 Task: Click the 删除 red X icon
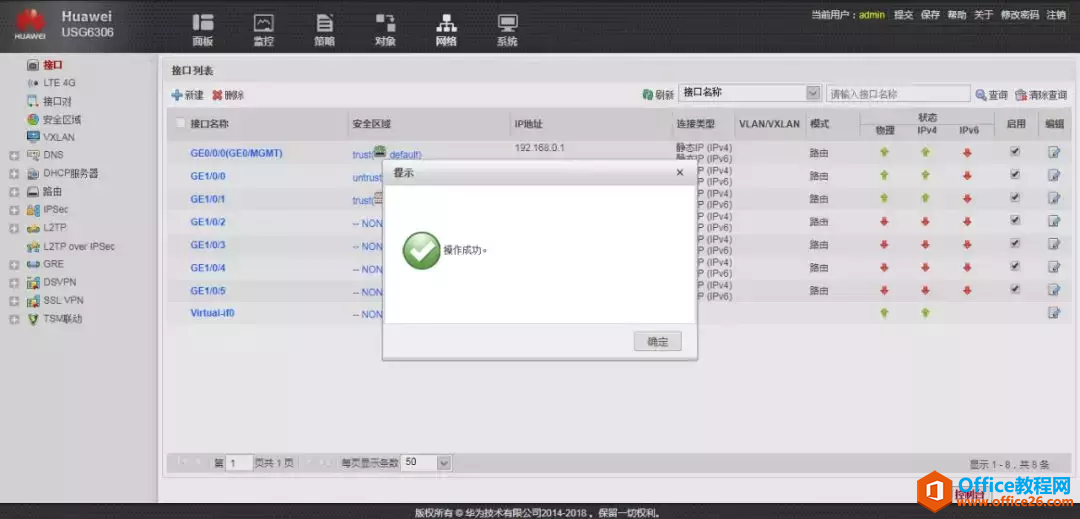pos(217,95)
